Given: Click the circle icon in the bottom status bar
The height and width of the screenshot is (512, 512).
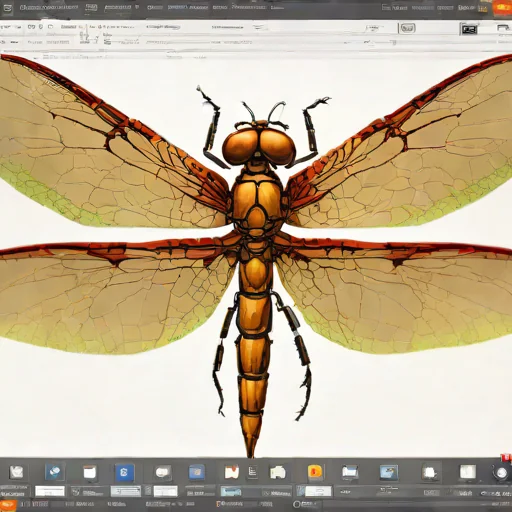Looking at the screenshot, I should coord(297,504).
